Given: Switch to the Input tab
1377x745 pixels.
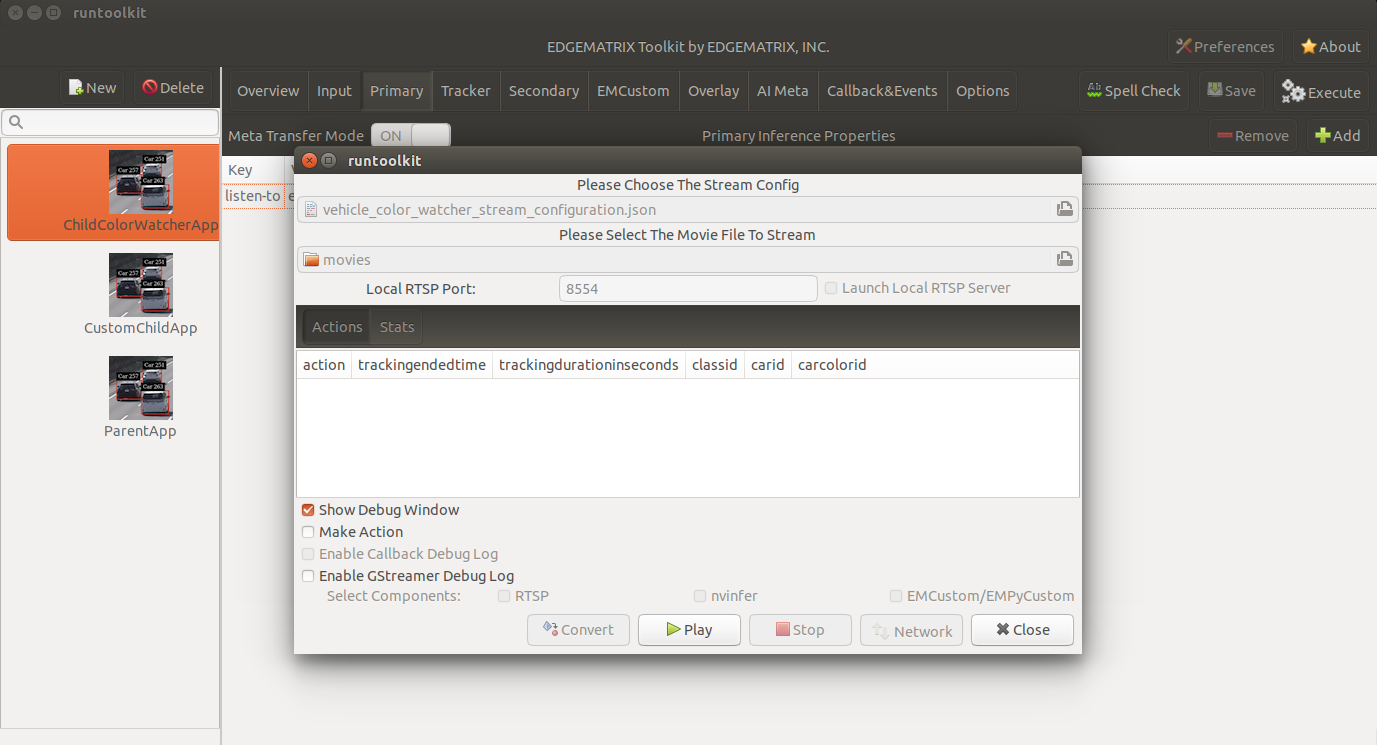Looking at the screenshot, I should tap(334, 91).
